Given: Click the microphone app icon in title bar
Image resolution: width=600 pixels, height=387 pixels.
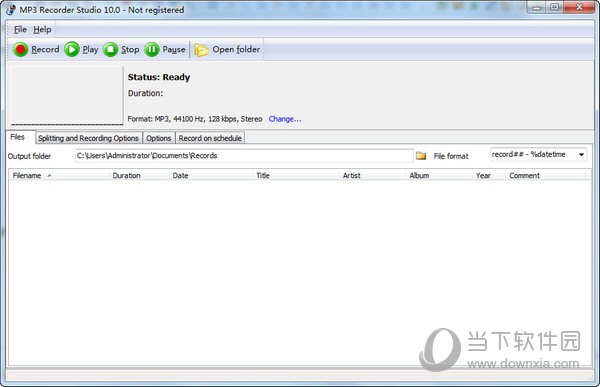Looking at the screenshot, I should tap(11, 10).
